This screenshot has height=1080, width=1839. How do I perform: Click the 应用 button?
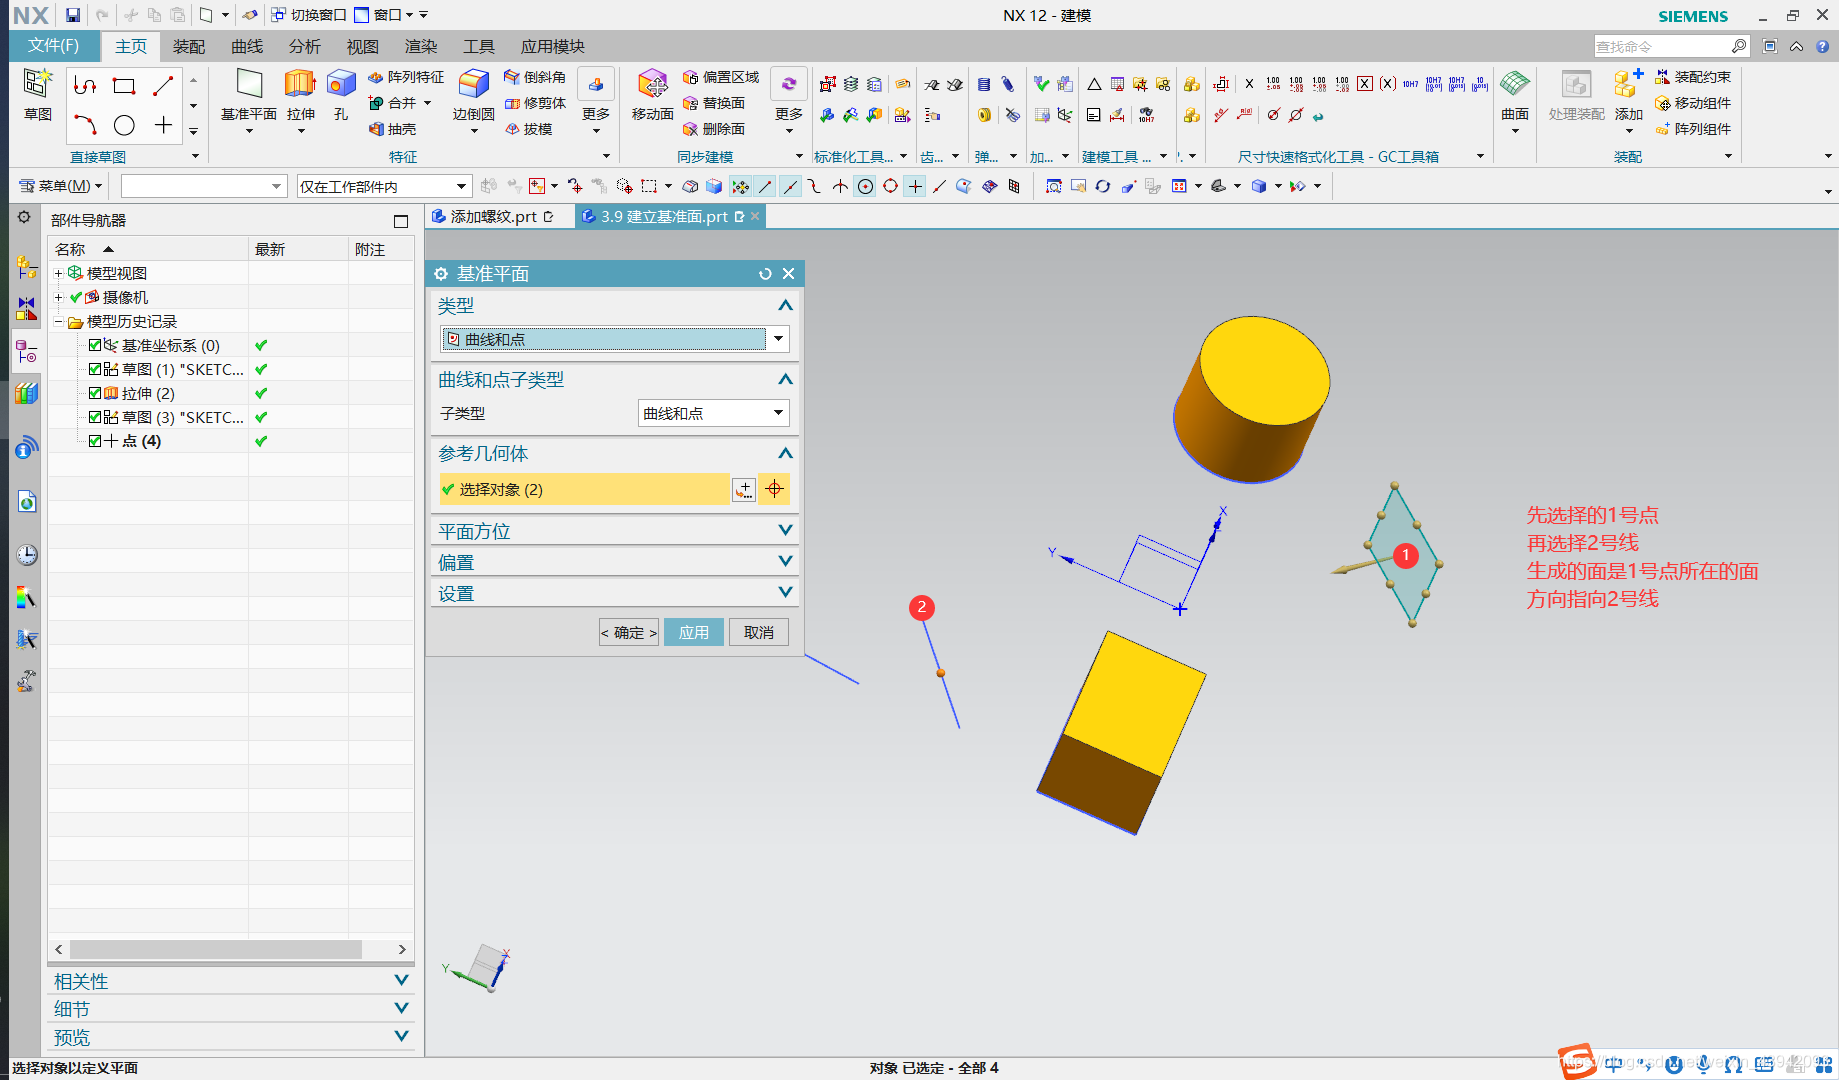(x=693, y=632)
